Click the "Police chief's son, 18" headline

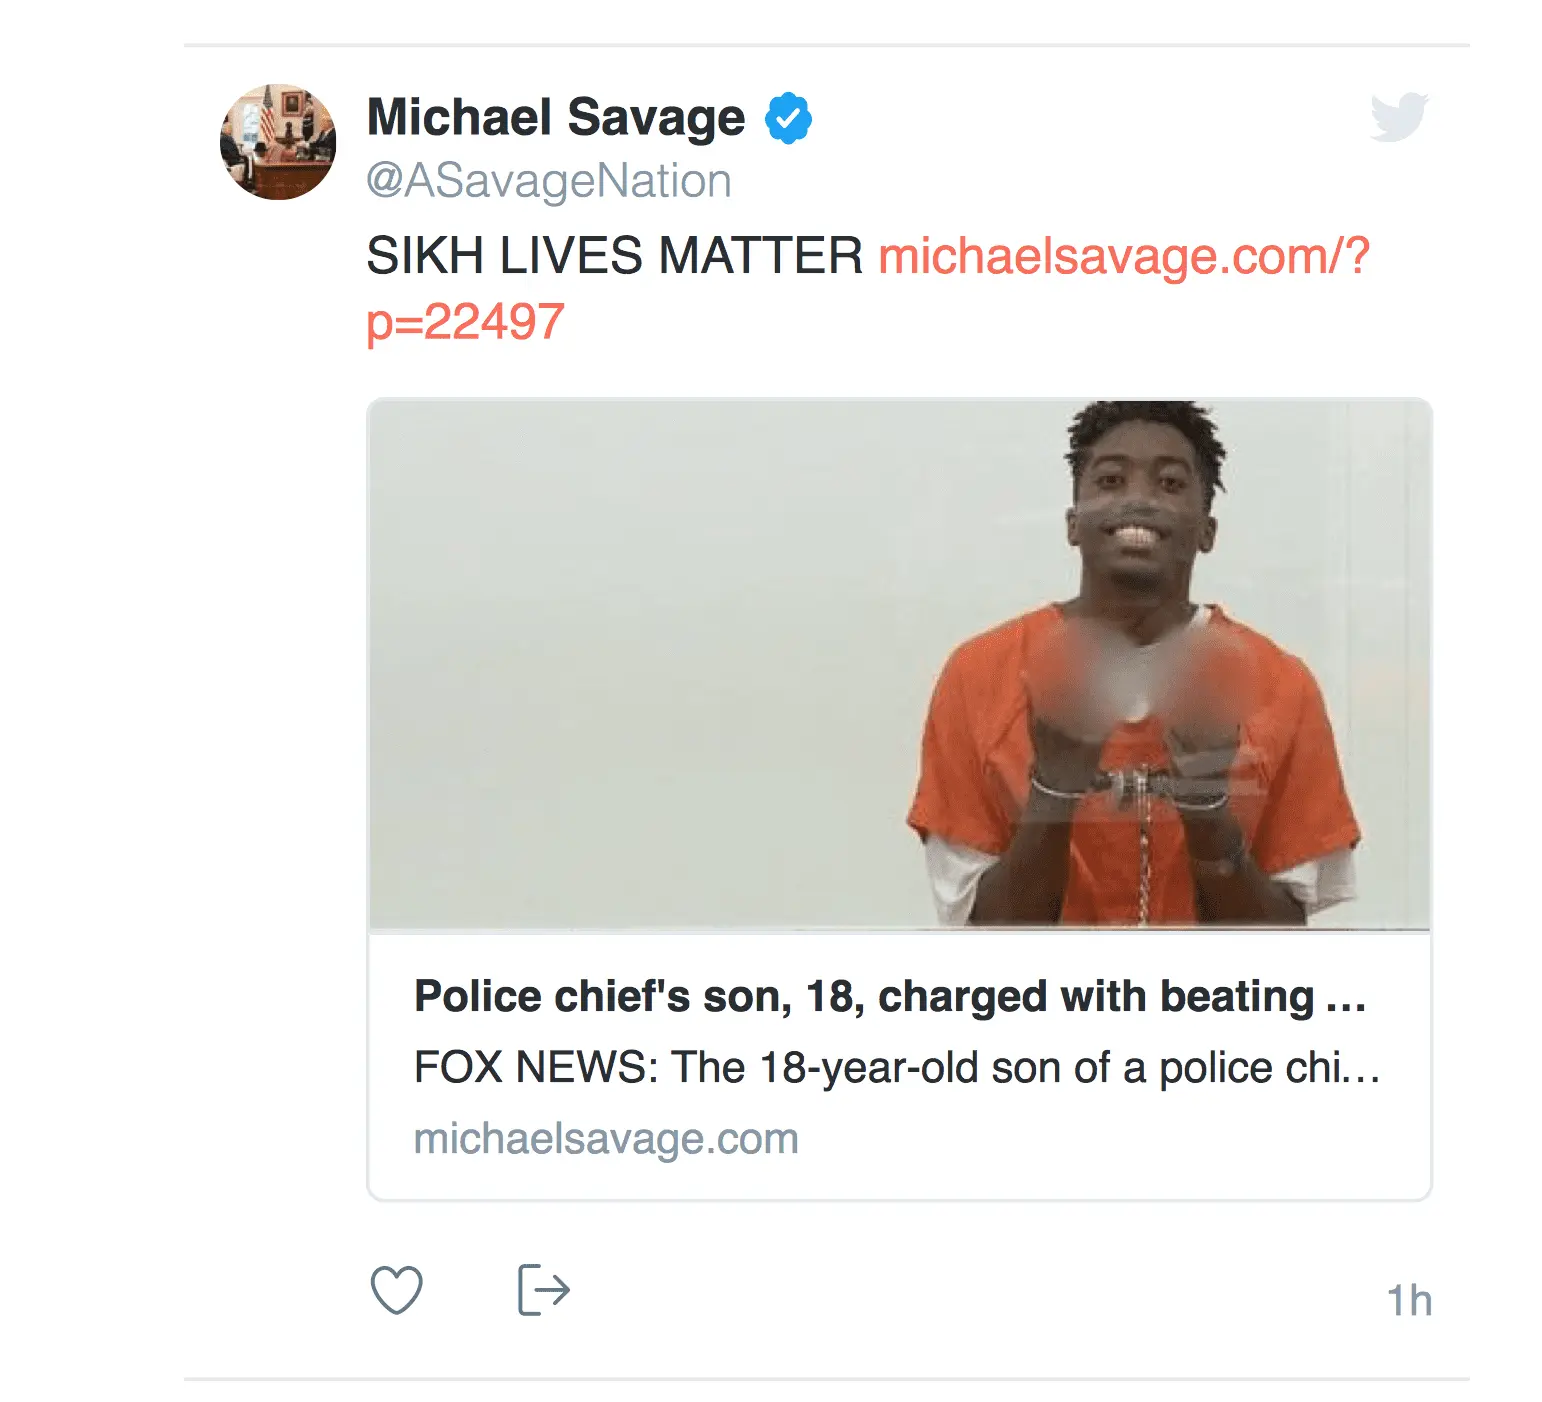(x=864, y=996)
